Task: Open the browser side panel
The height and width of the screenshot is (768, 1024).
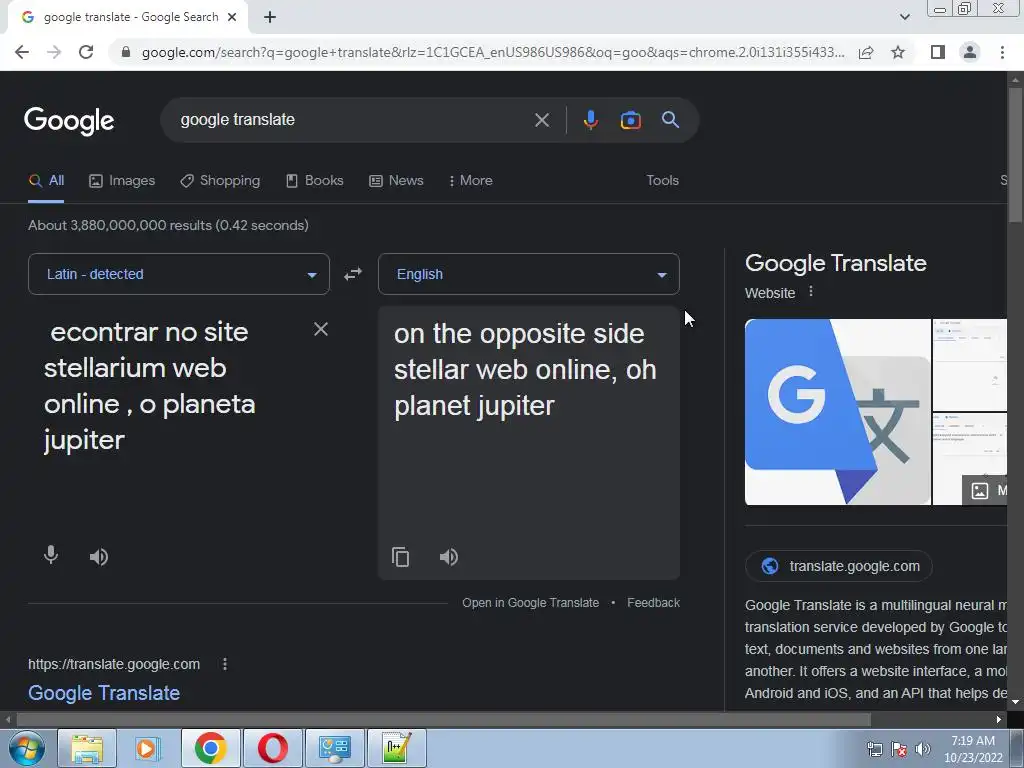Action: 938,52
